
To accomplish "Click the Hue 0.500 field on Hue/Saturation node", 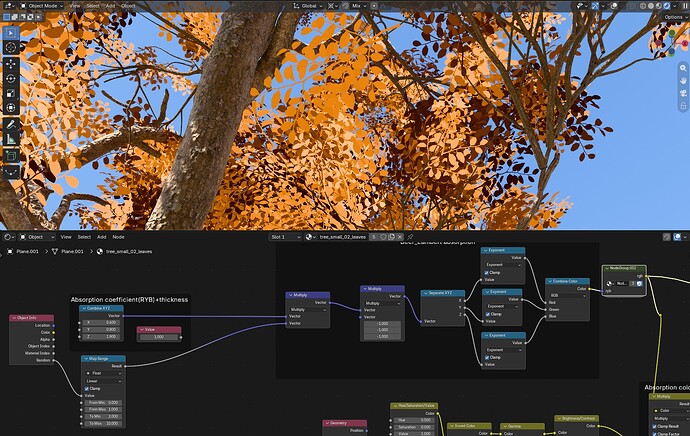I will (414, 420).
